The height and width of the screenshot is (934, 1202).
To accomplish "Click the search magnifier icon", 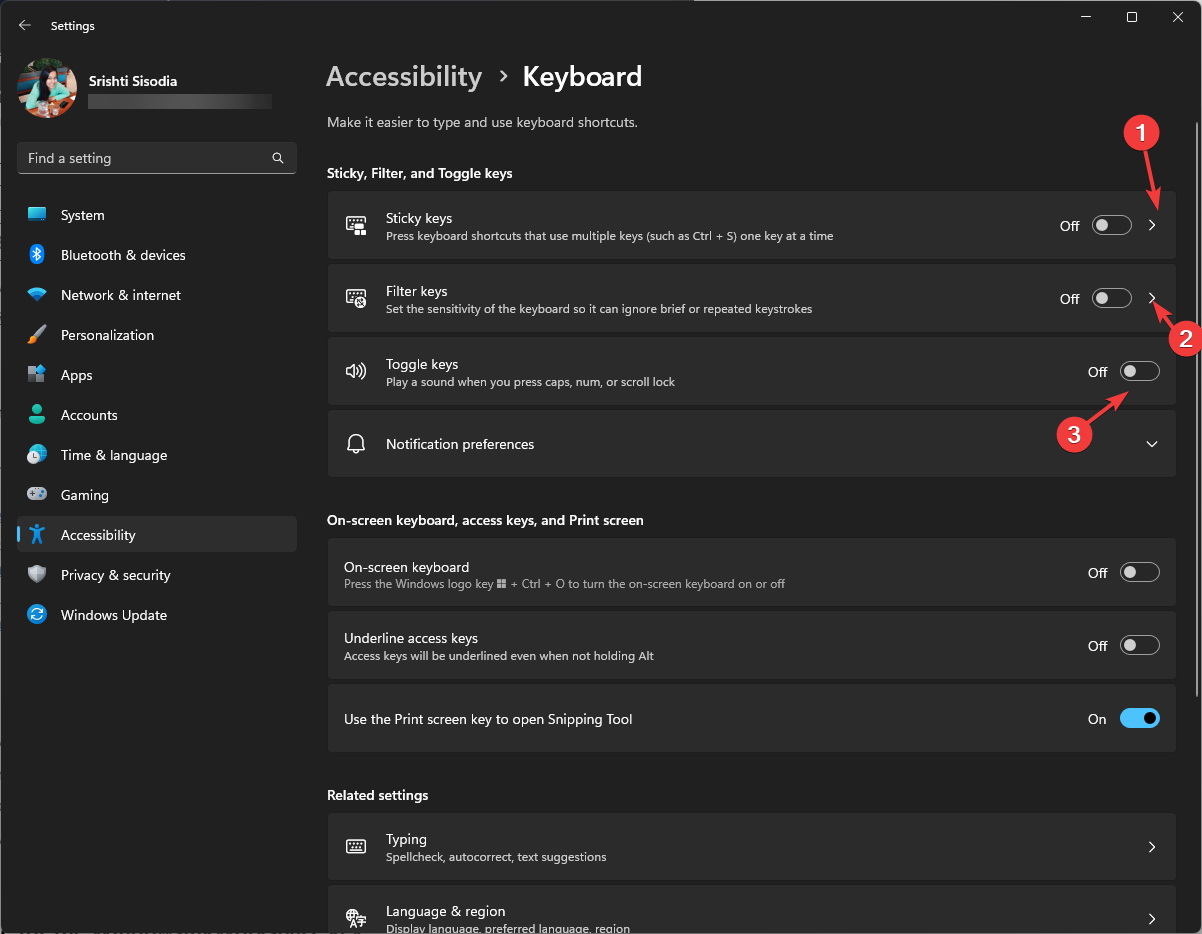I will pos(278,158).
